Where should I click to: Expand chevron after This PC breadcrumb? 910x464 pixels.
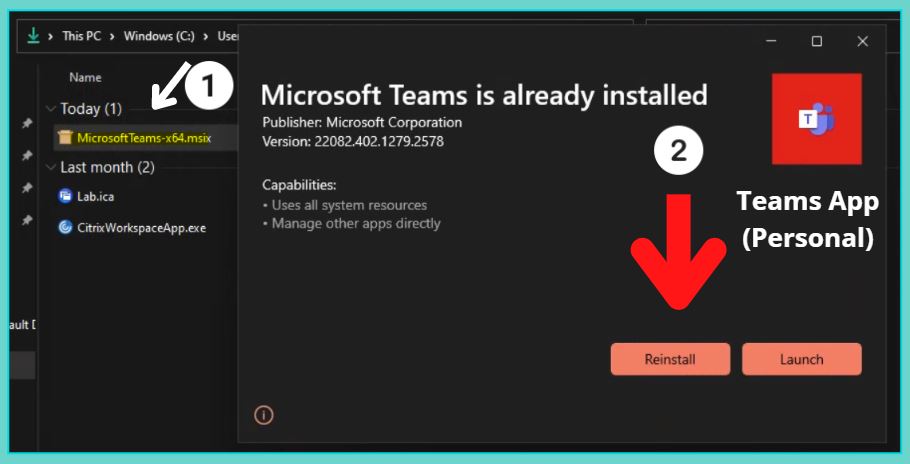pyautogui.click(x=112, y=36)
